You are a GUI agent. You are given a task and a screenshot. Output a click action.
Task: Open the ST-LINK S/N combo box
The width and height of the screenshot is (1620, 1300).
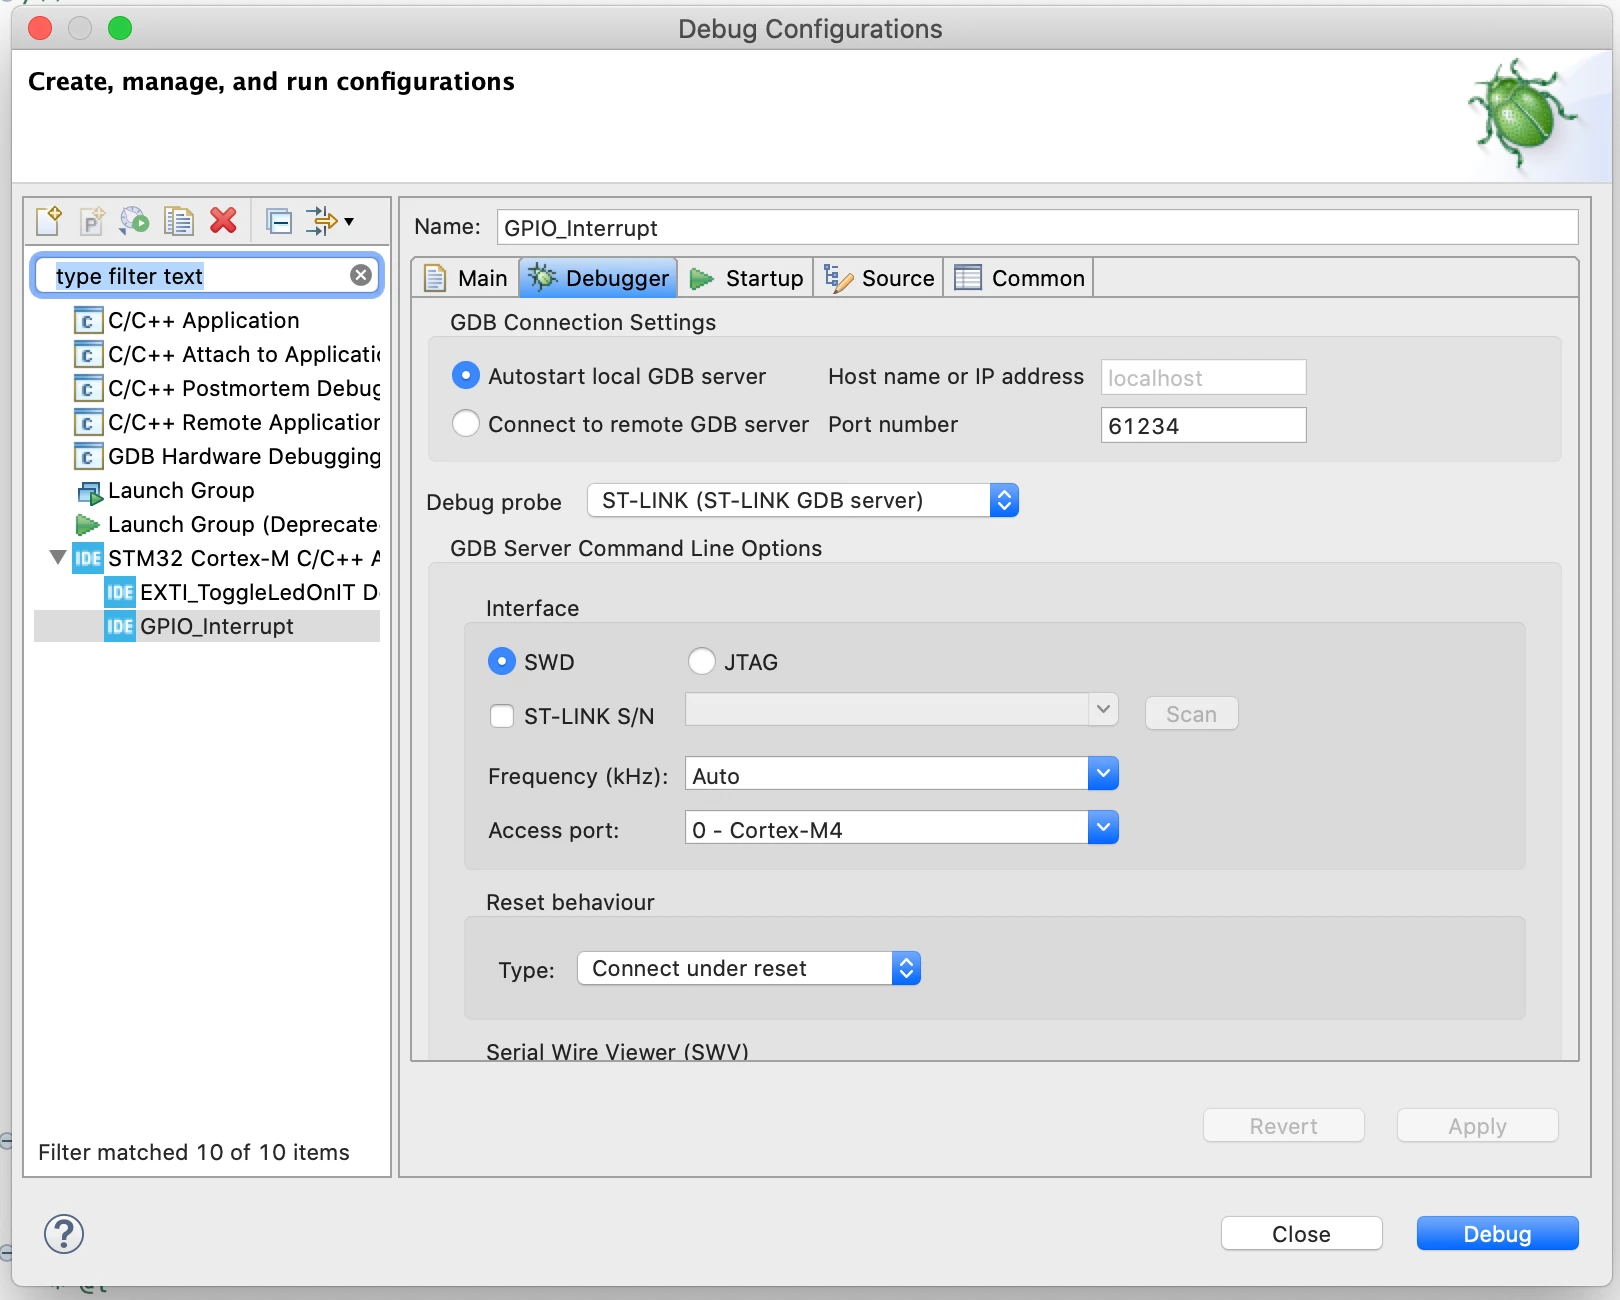click(x=901, y=709)
